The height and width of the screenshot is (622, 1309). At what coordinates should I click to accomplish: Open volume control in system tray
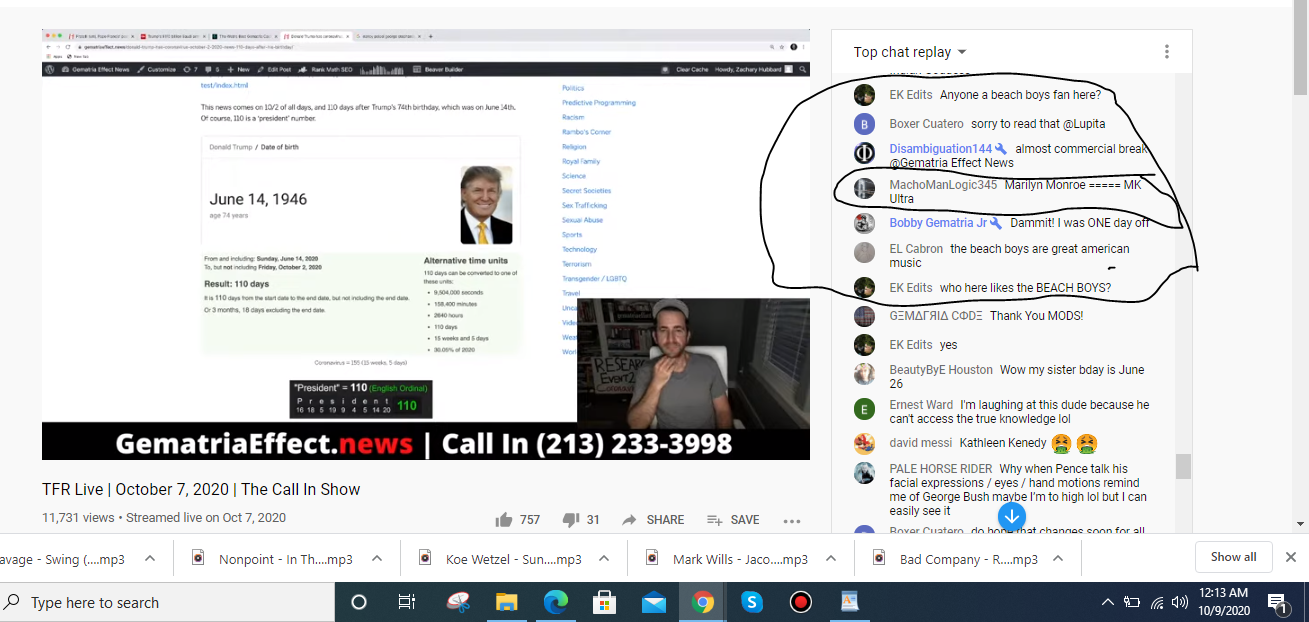click(x=1180, y=602)
